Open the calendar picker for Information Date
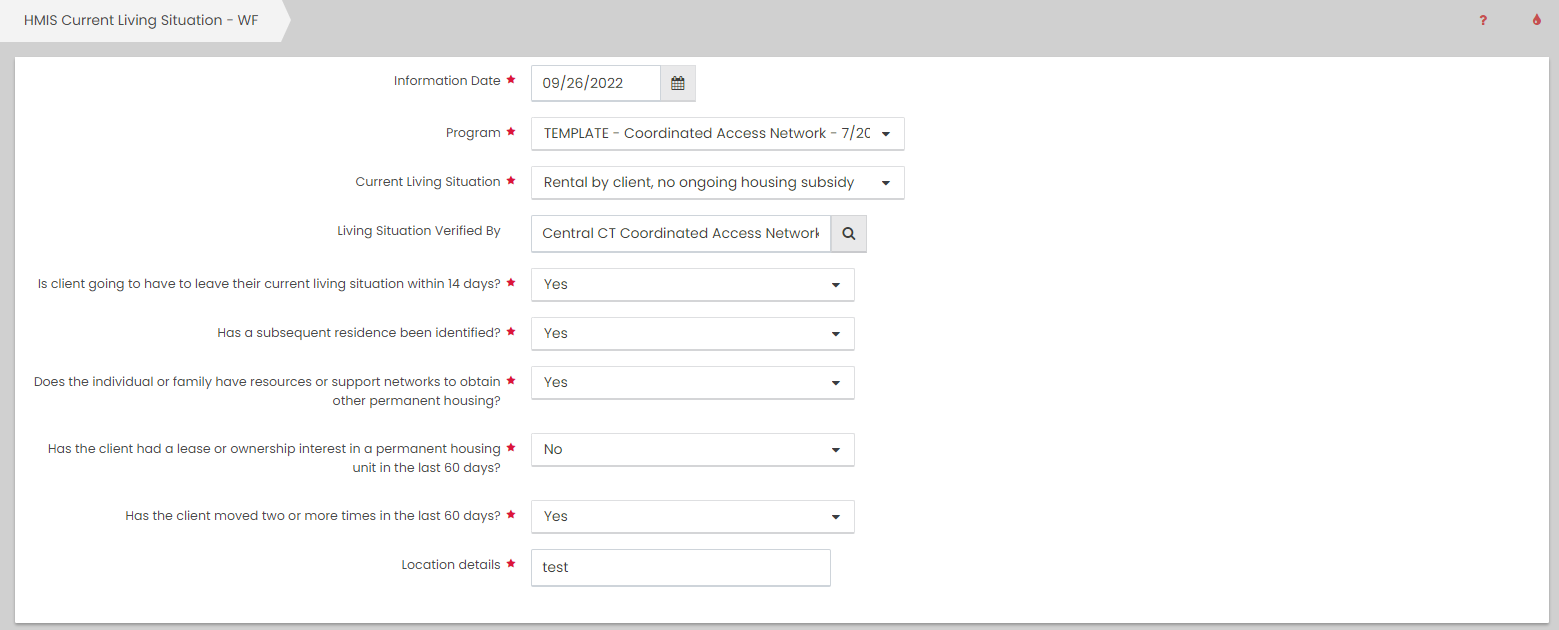 pos(677,84)
